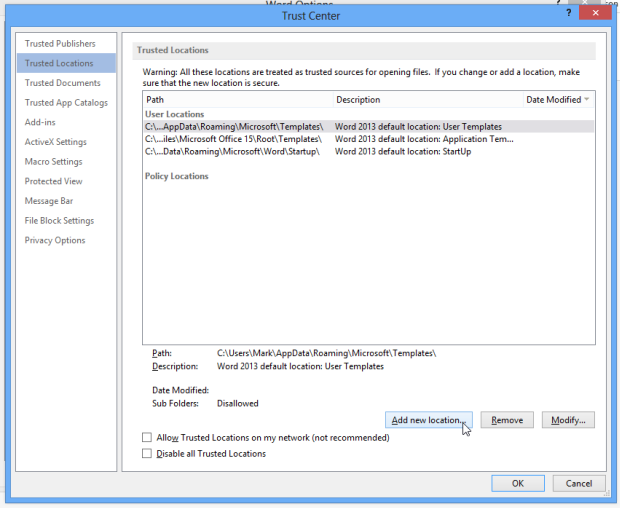The height and width of the screenshot is (508, 620).
Task: Close the Trust Center dialog
Action: [595, 13]
